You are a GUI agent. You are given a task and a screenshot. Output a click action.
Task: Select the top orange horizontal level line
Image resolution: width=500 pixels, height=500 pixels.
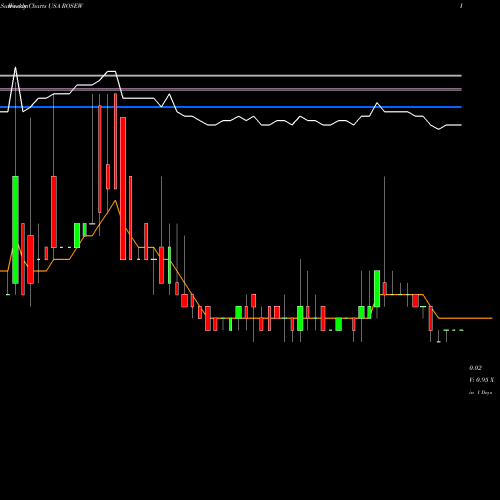(x=231, y=76)
